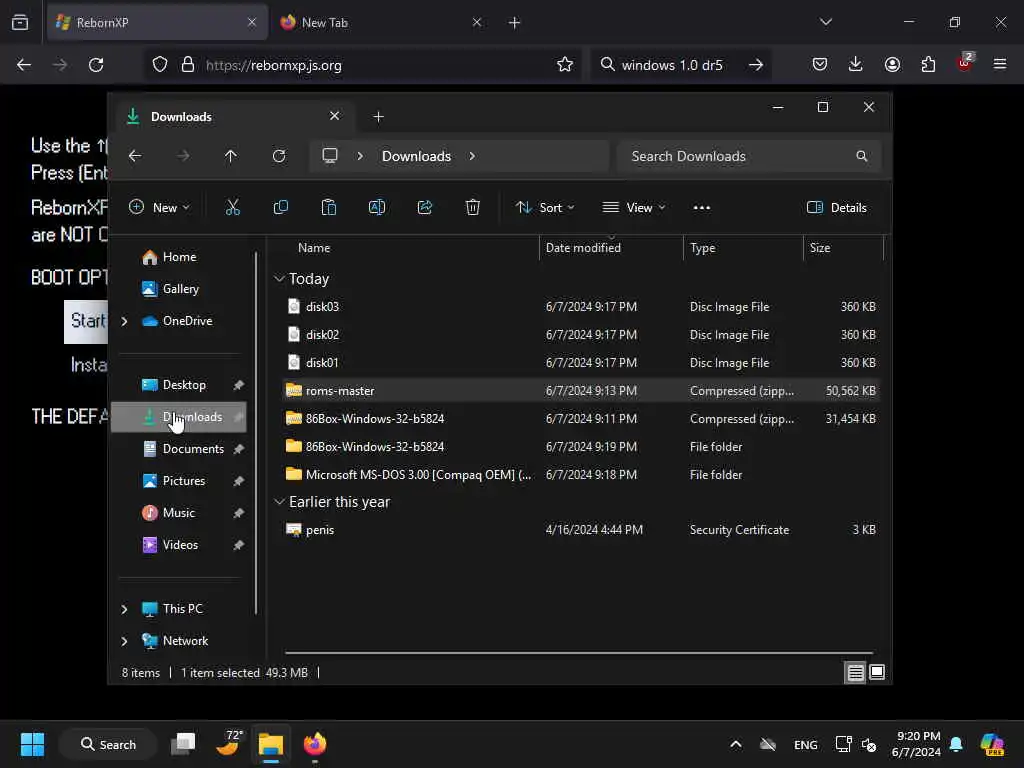The width and height of the screenshot is (1024, 768).
Task: Click the Delete trash can icon
Action: (x=473, y=208)
